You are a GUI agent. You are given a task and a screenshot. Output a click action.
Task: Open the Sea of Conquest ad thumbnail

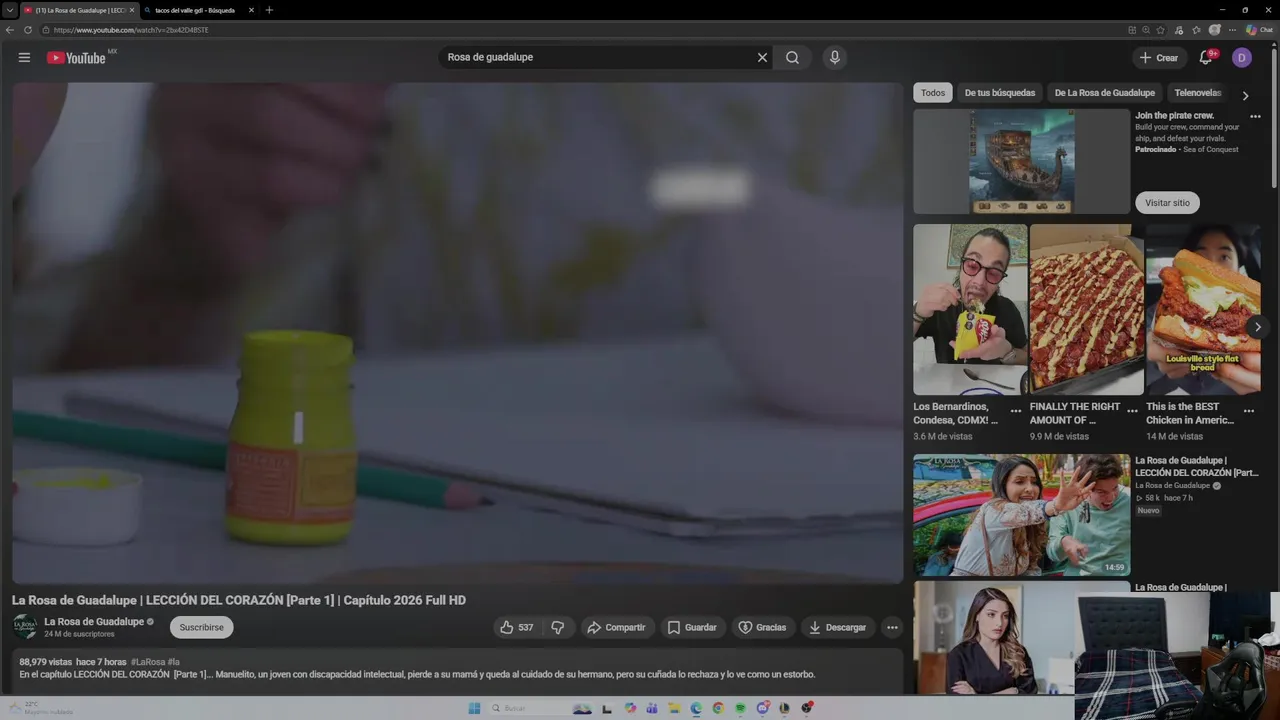tap(1021, 161)
